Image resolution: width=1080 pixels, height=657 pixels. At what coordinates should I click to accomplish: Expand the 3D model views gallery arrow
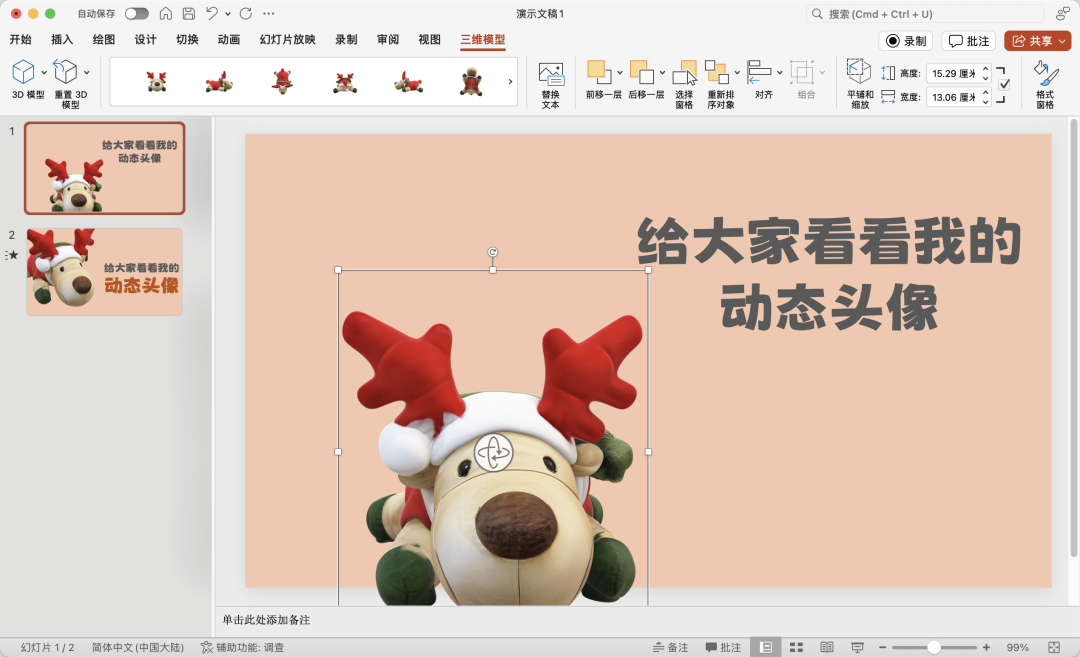pyautogui.click(x=510, y=81)
